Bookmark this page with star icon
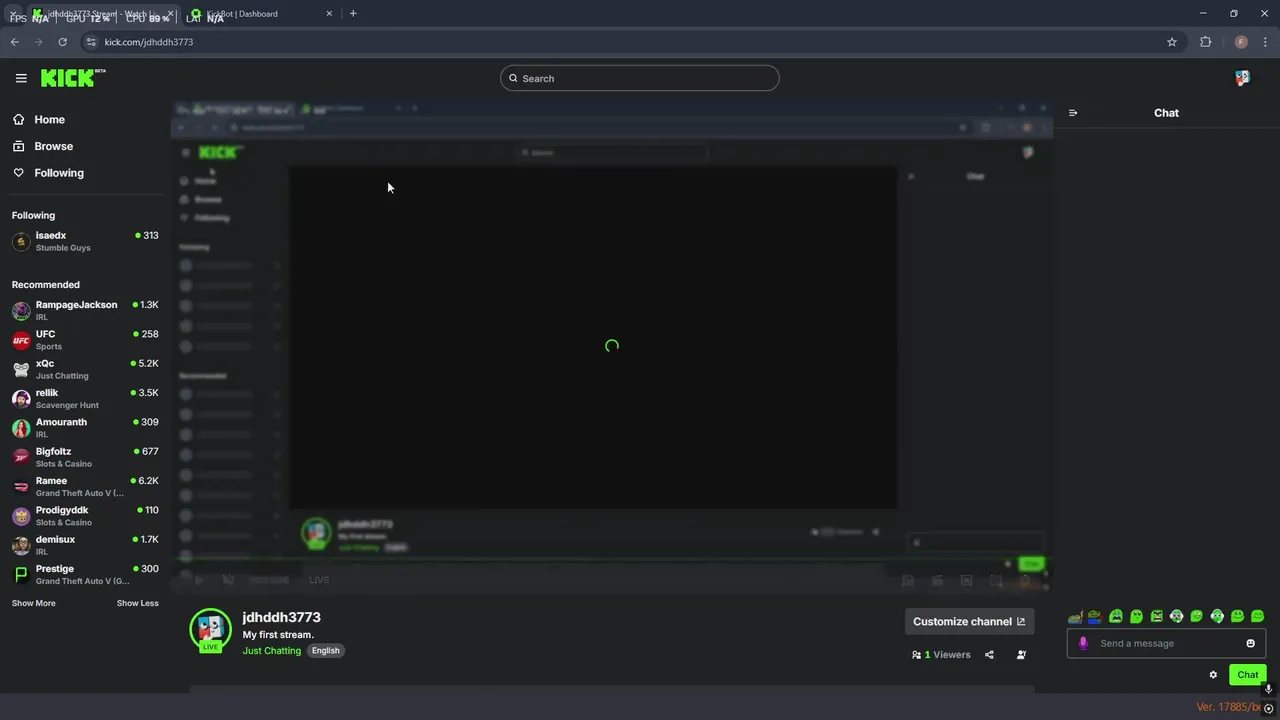1280x720 pixels. pyautogui.click(x=1172, y=42)
